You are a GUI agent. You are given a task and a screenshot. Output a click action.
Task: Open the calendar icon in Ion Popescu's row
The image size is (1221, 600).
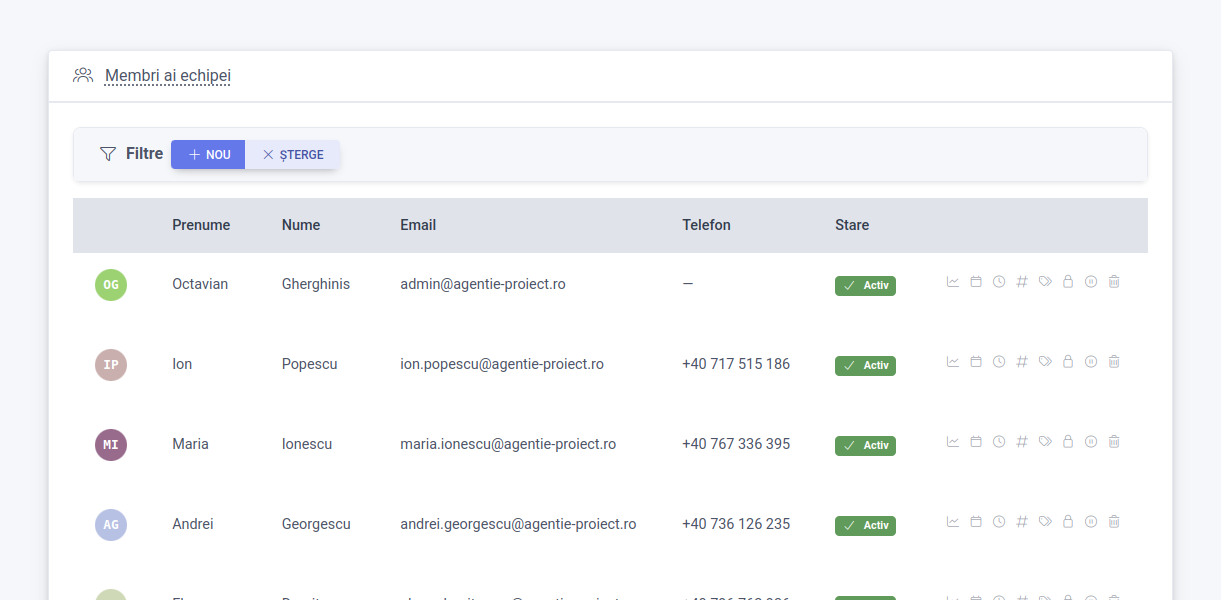976,362
